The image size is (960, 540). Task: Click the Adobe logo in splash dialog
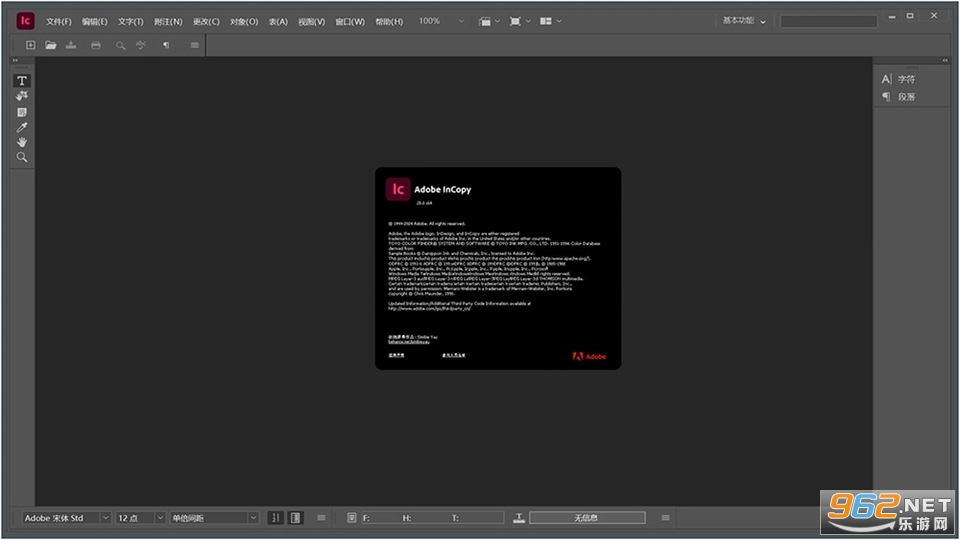[x=589, y=356]
